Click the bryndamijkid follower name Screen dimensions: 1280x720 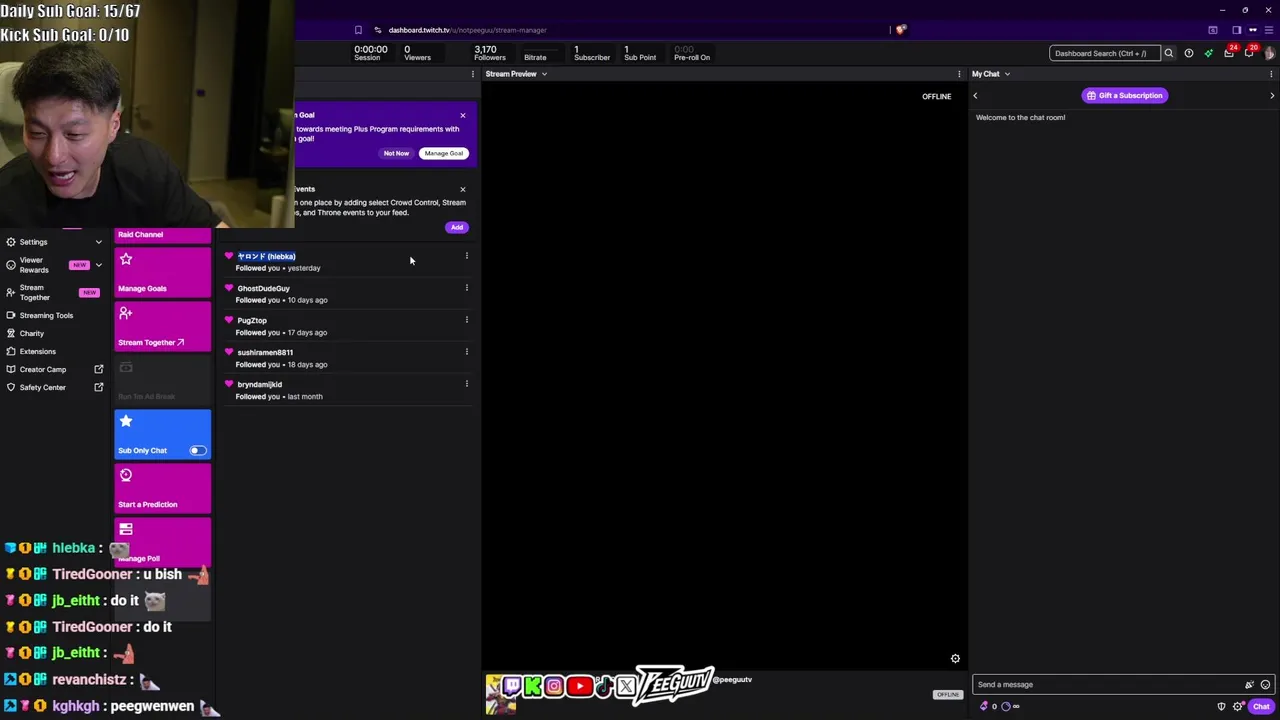[259, 384]
